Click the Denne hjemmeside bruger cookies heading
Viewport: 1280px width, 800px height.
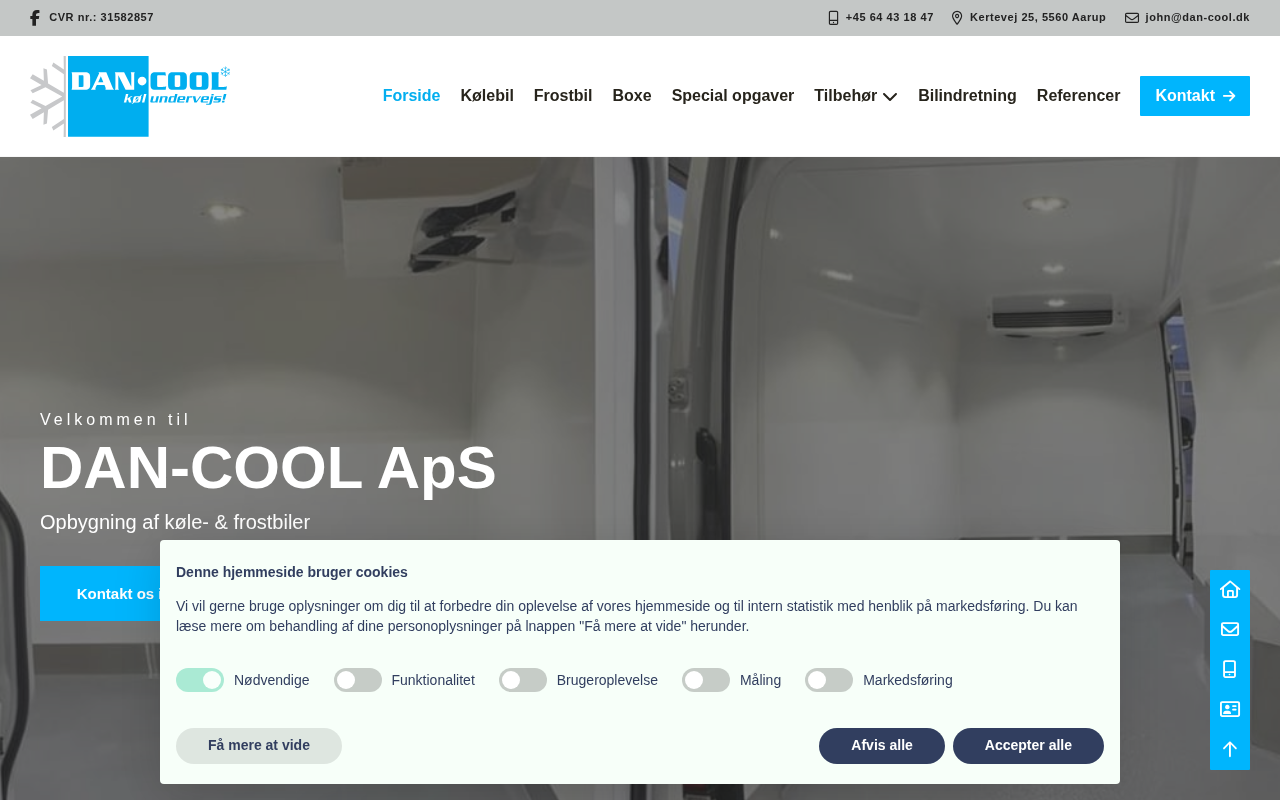click(292, 572)
